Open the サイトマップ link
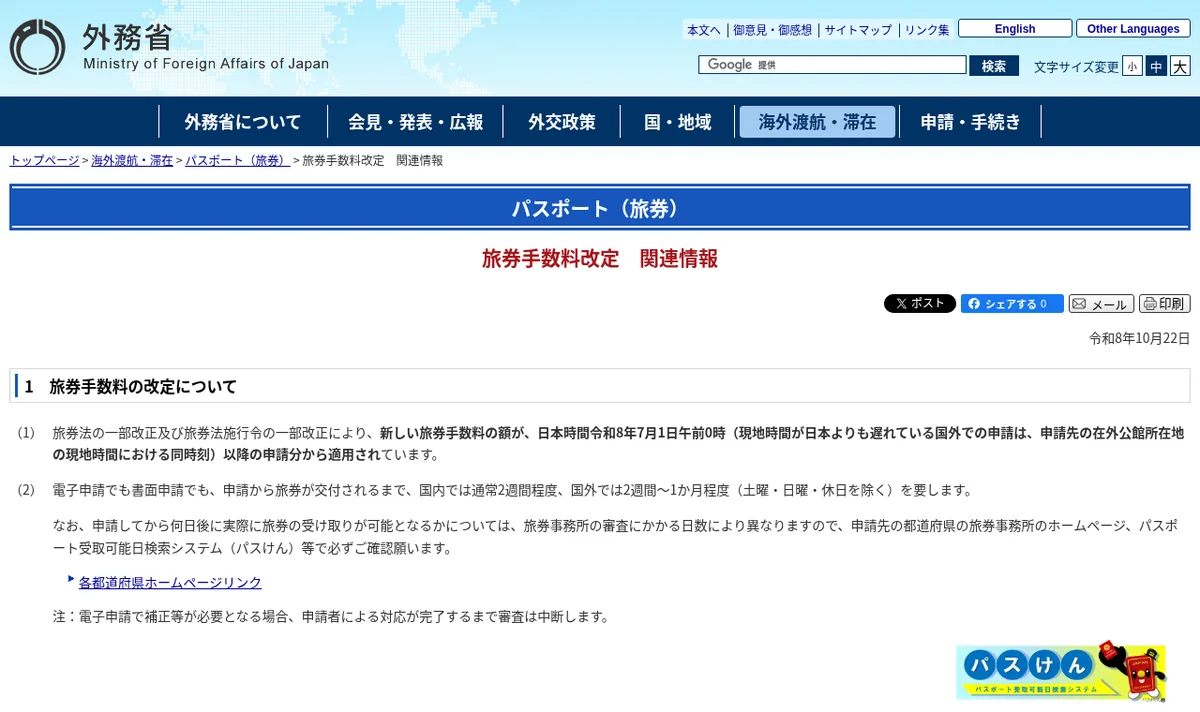1200x712 pixels. (x=858, y=30)
